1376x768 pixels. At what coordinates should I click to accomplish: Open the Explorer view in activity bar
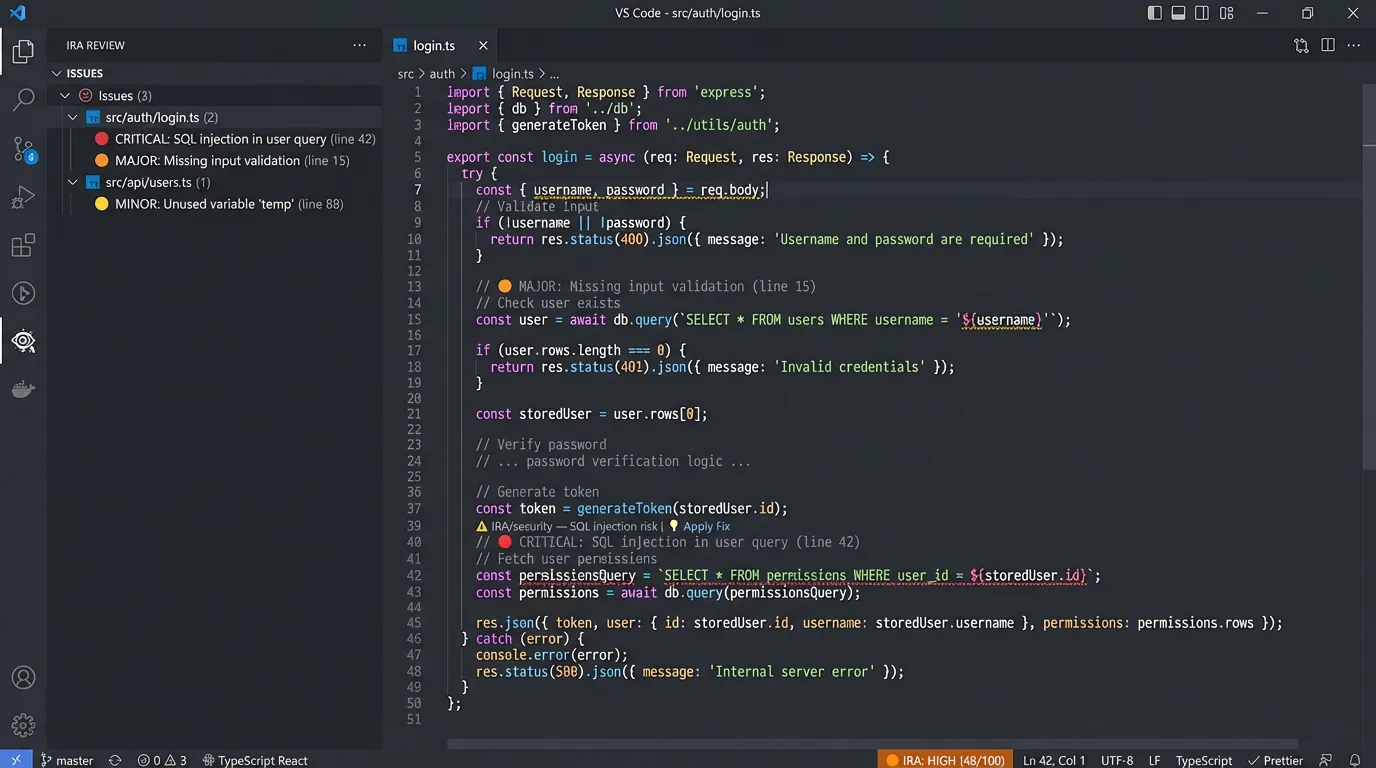23,51
